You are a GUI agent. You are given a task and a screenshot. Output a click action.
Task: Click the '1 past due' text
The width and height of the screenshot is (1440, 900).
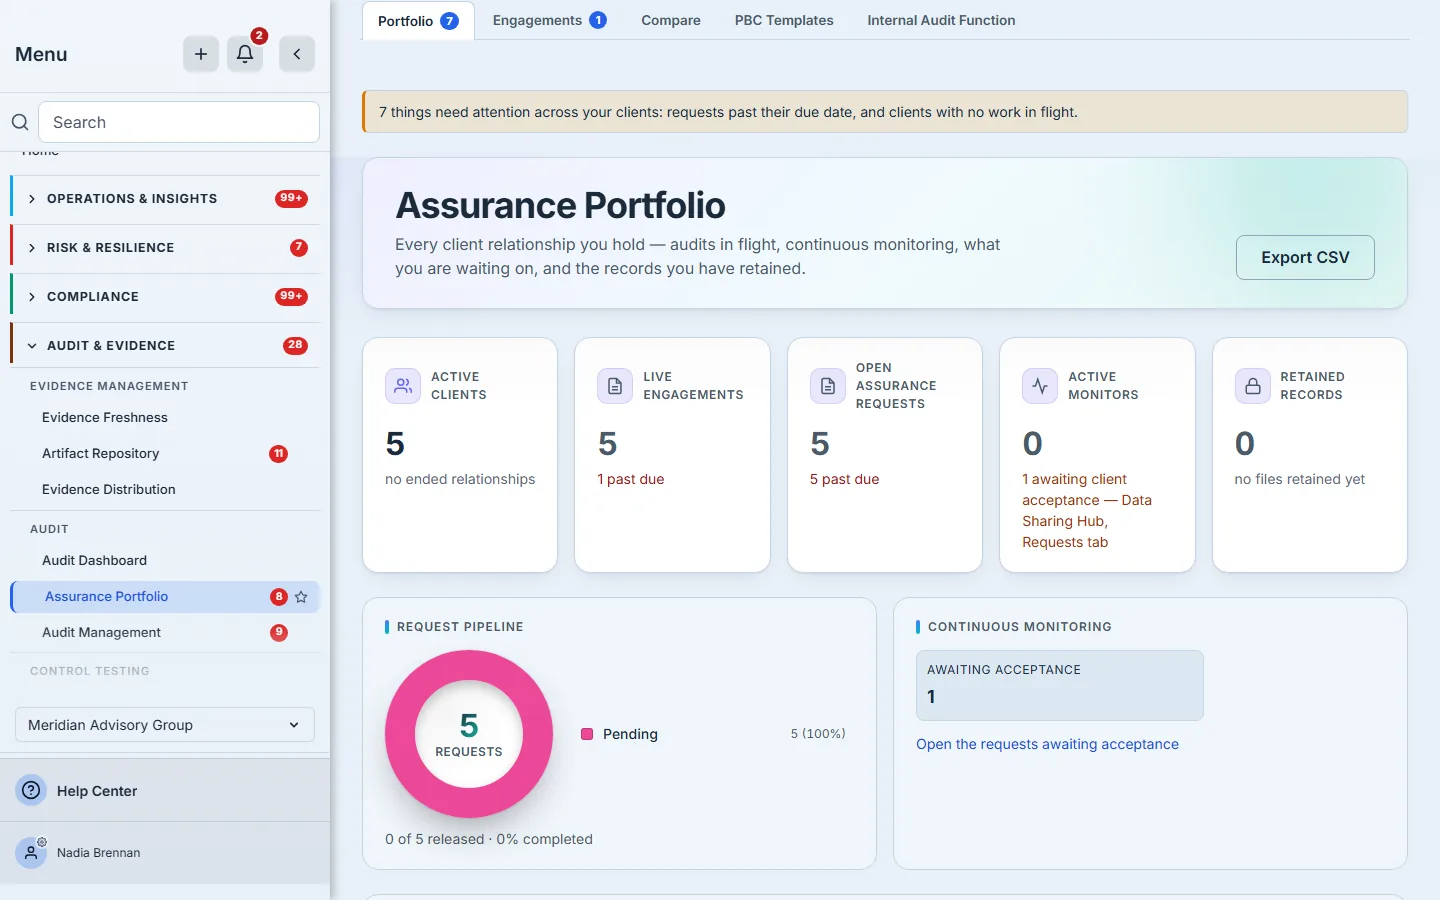point(631,479)
